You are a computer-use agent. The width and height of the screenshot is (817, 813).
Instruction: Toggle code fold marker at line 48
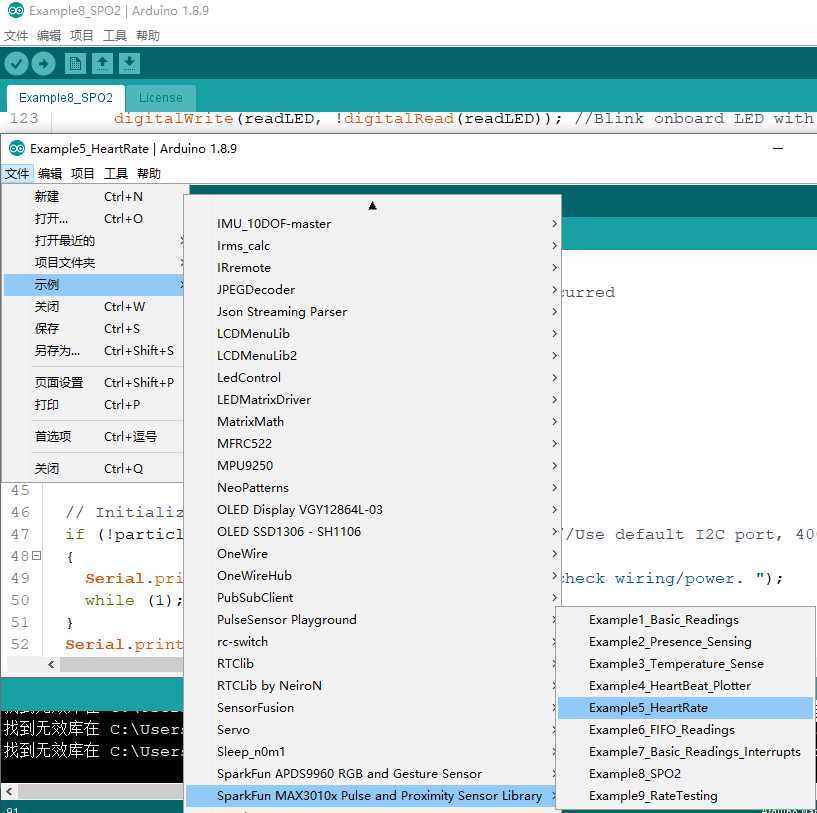(36, 556)
